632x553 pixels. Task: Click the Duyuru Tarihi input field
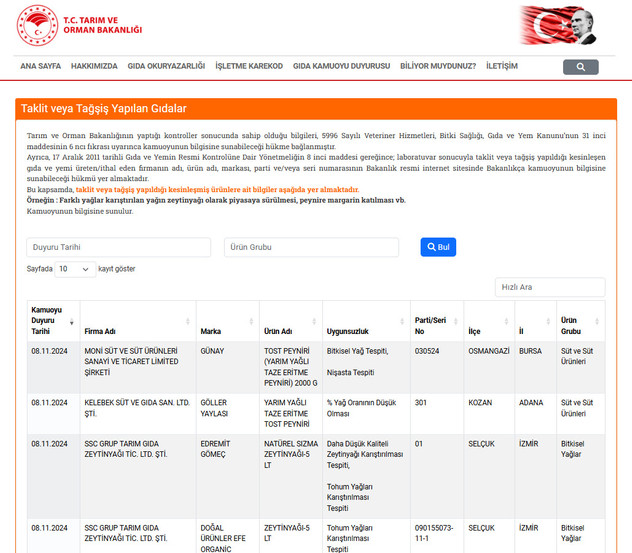[x=118, y=247]
